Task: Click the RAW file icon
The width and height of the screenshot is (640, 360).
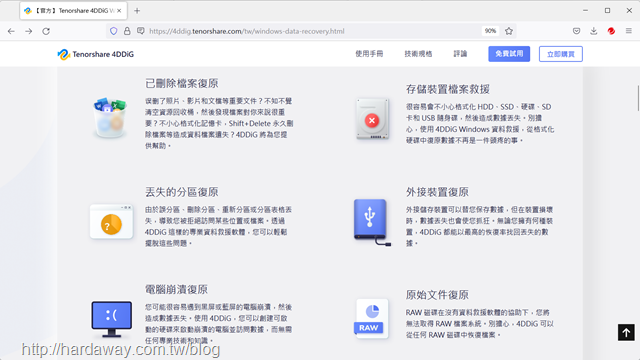Action: [x=371, y=318]
